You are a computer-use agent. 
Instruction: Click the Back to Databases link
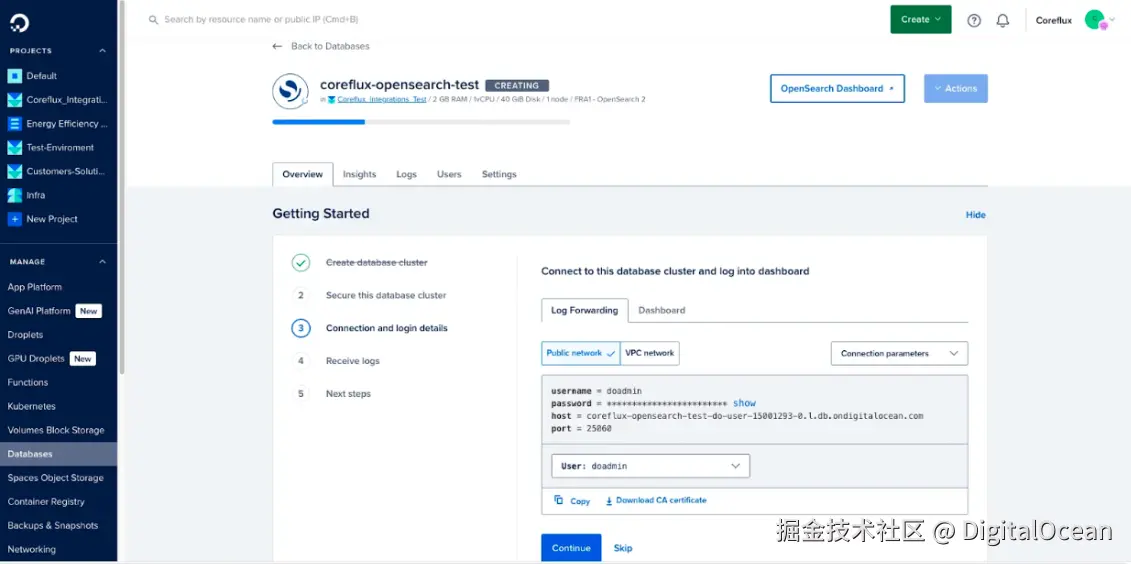tap(330, 46)
